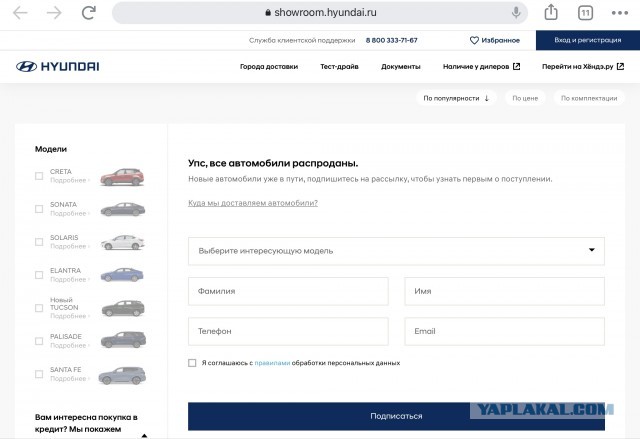The image size is (640, 439).
Task: Reload the page with the refresh icon
Action: coord(89,12)
